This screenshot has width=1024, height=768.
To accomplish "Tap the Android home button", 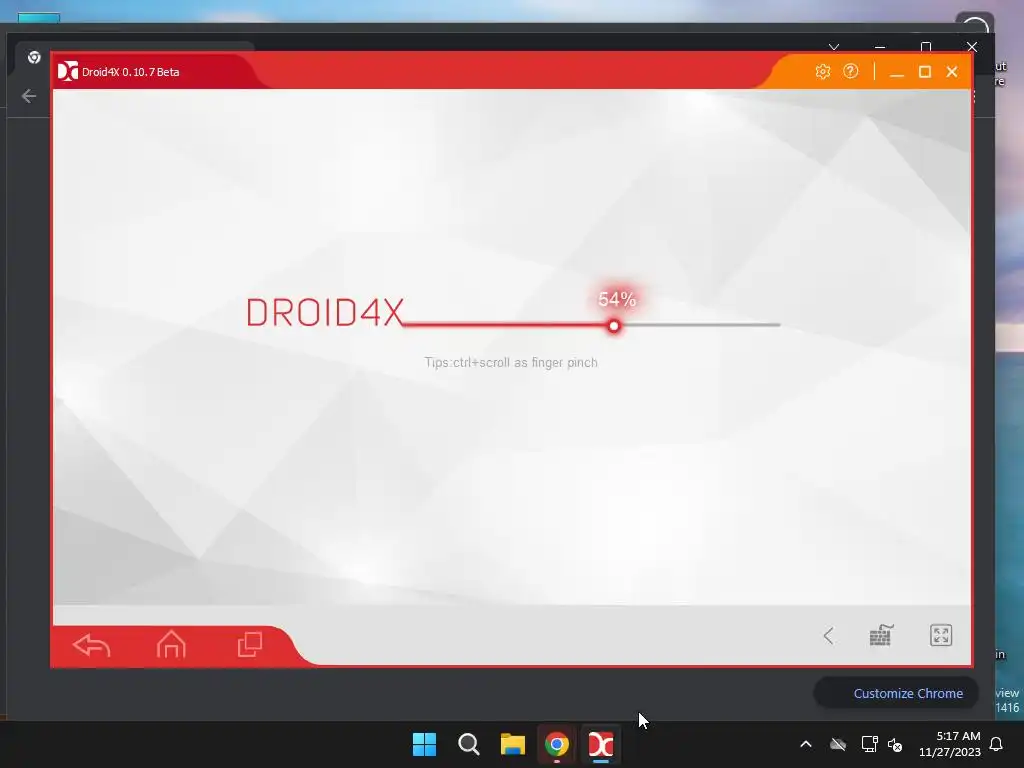I will coord(171,645).
